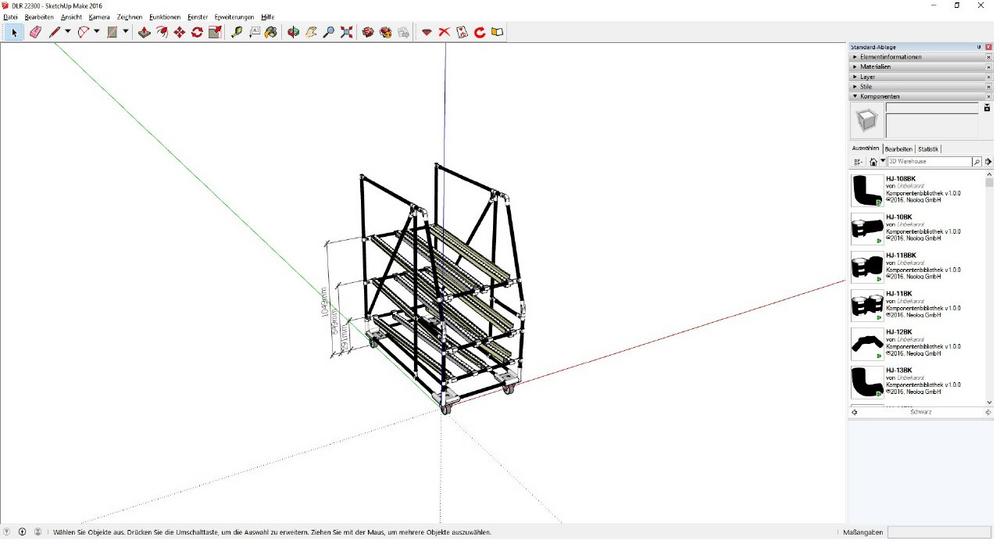Switch to the Bearbeiten tab in Komponenten

(x=898, y=148)
